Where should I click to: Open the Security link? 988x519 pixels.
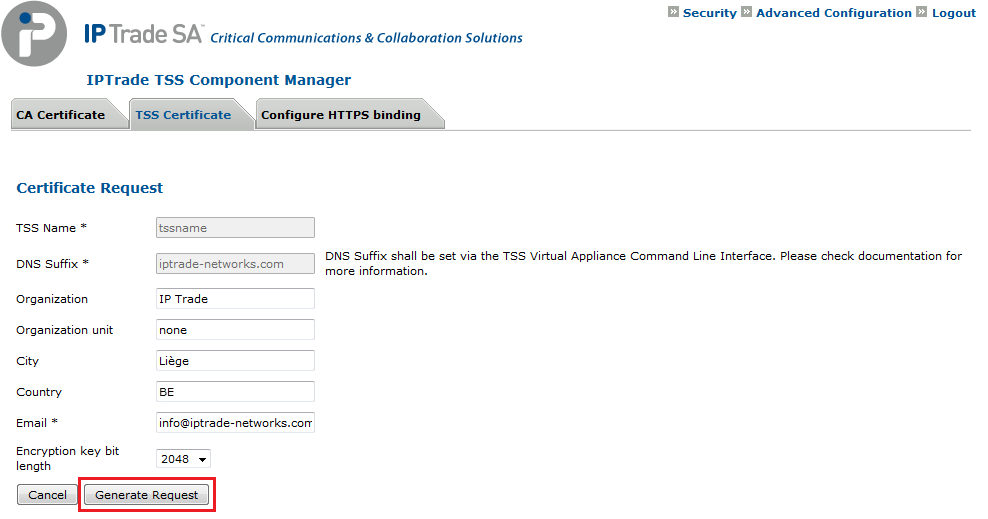[709, 13]
